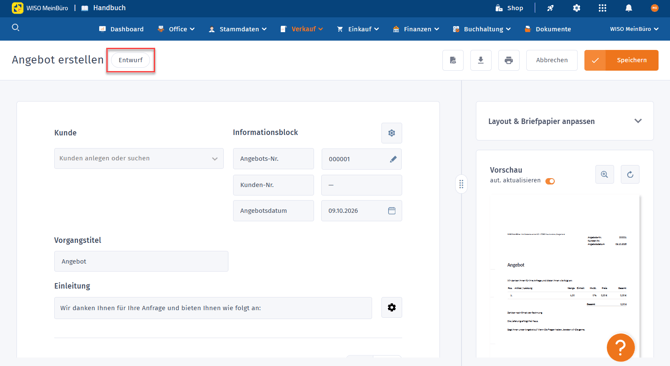Open the Einkauf menu

358,29
